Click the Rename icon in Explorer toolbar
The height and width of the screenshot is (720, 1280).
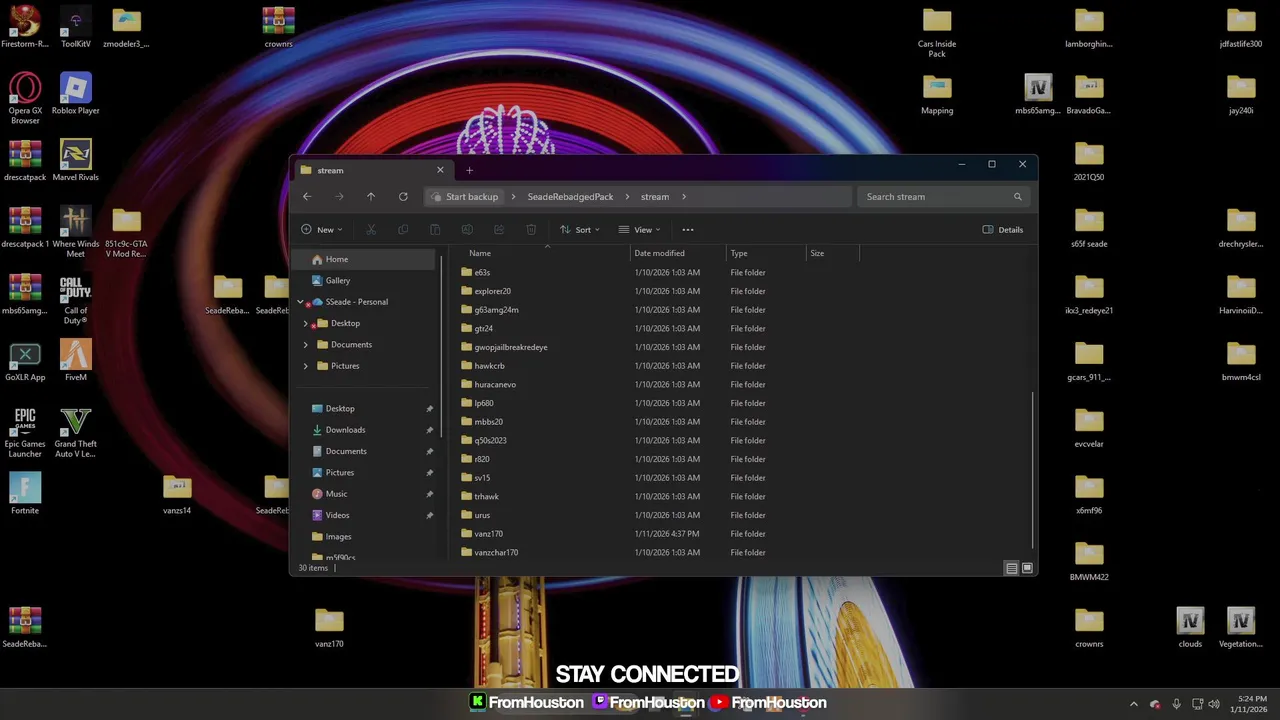coord(467,230)
